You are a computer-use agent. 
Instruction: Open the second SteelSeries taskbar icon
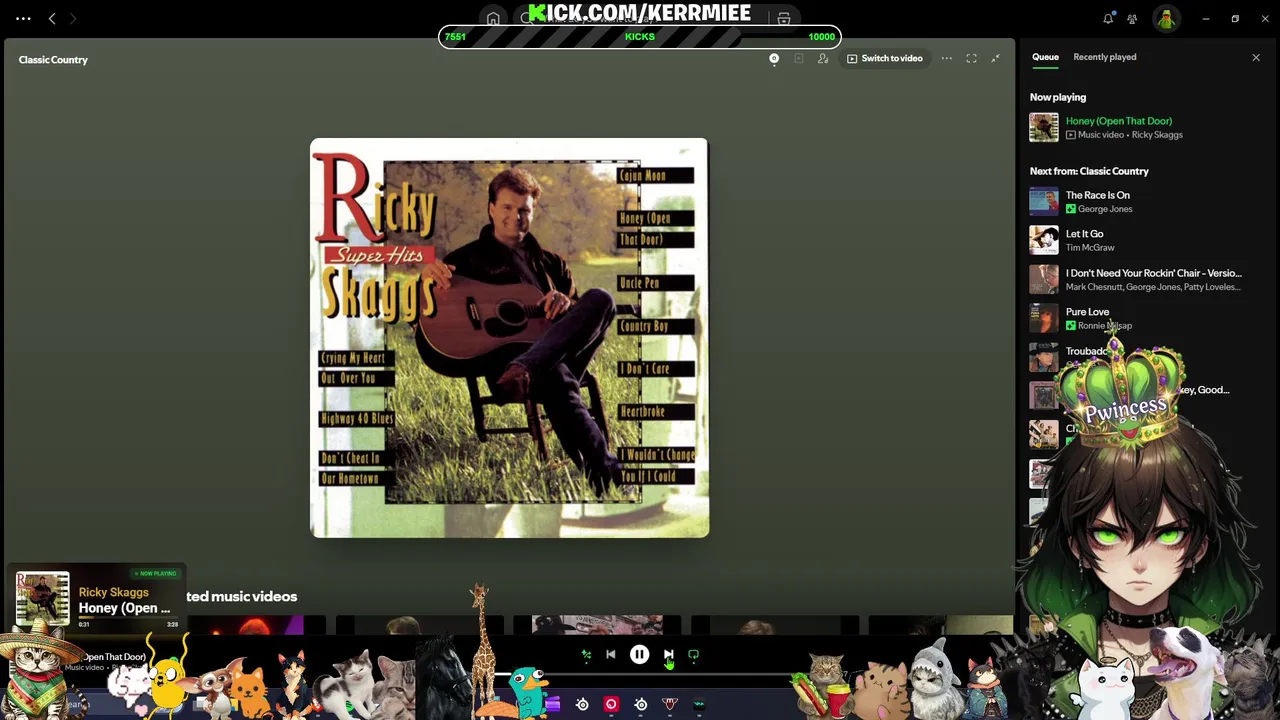(641, 705)
